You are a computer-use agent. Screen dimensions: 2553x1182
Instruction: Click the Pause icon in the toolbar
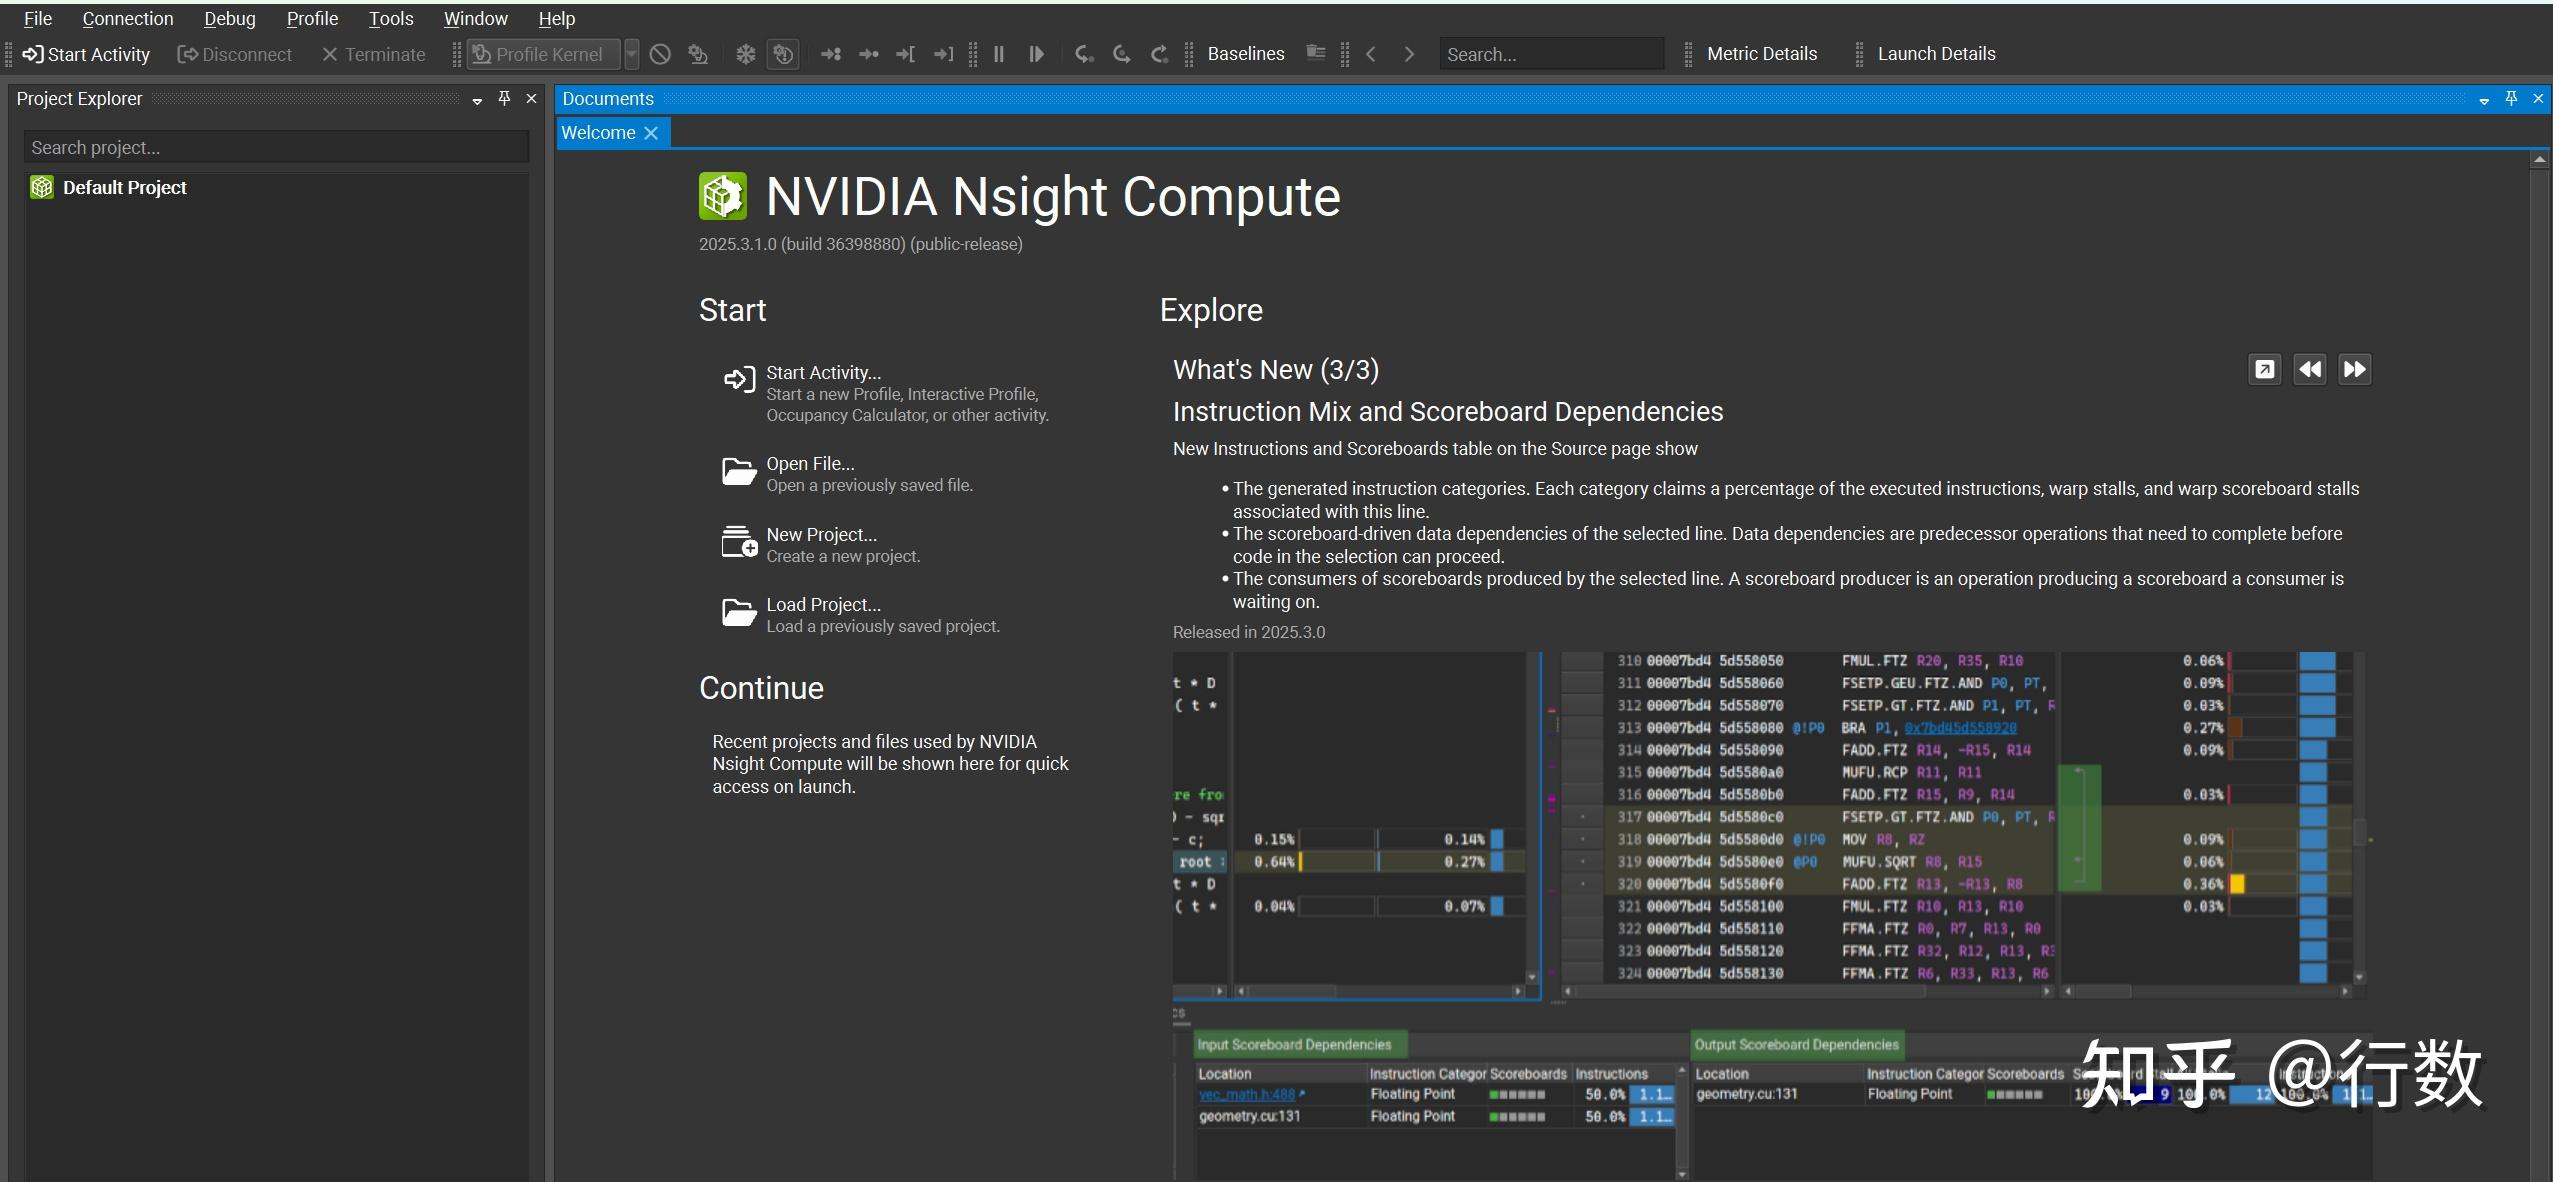click(1000, 54)
